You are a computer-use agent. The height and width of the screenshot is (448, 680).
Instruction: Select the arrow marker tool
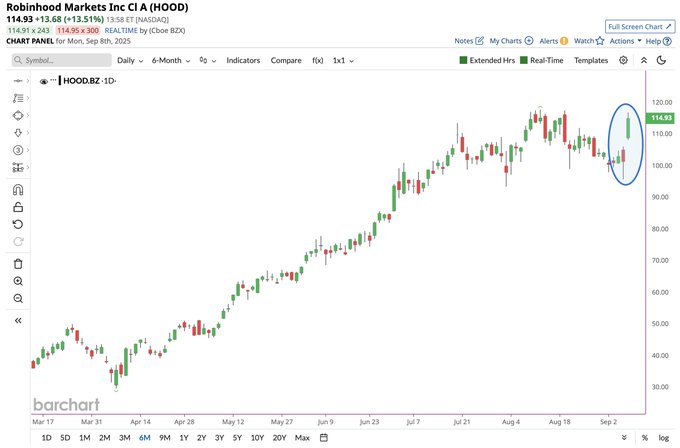point(18,133)
